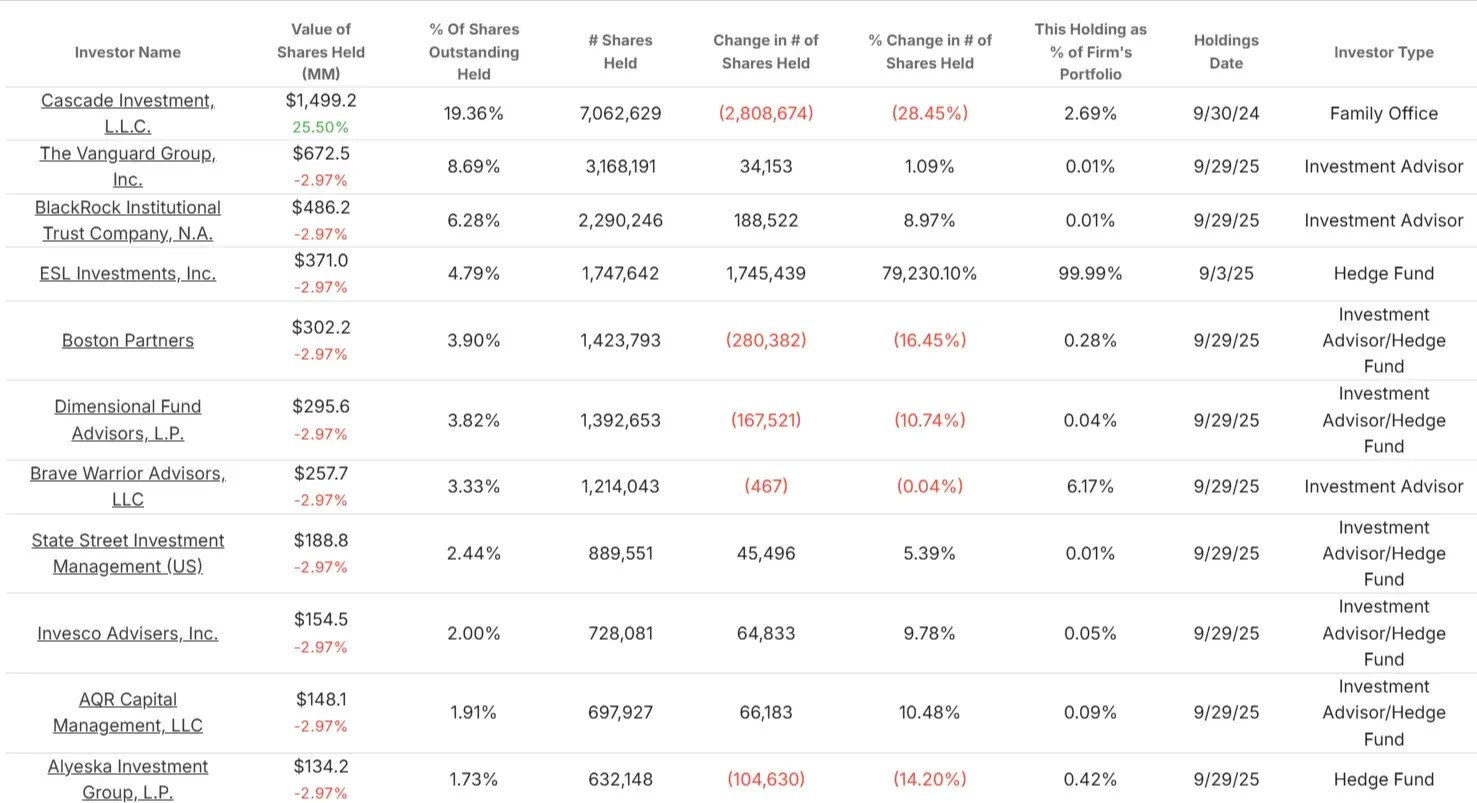Click Brave Warrior Advisors, LLC link

[x=127, y=486]
